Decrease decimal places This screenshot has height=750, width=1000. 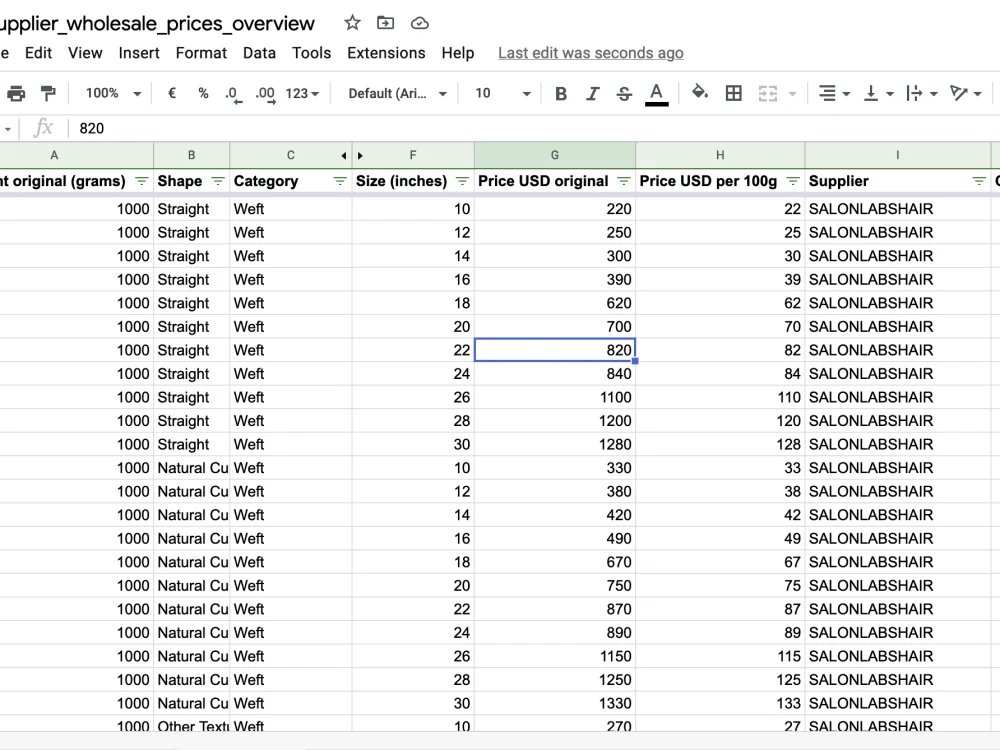233,94
